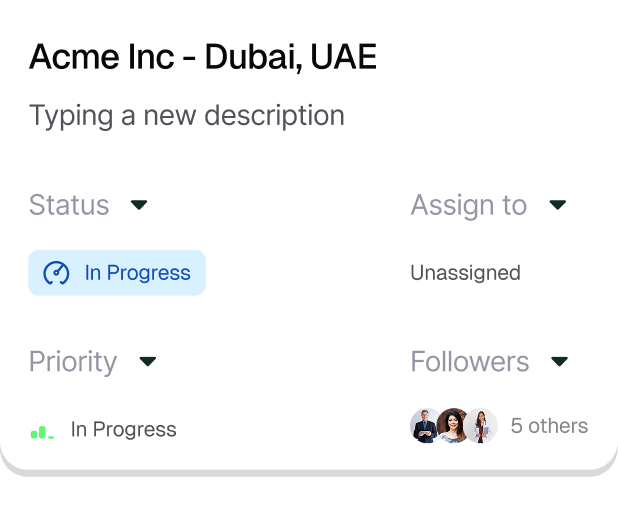This screenshot has width=618, height=512.
Task: Click the blue In Progress status badge
Action: [x=117, y=273]
